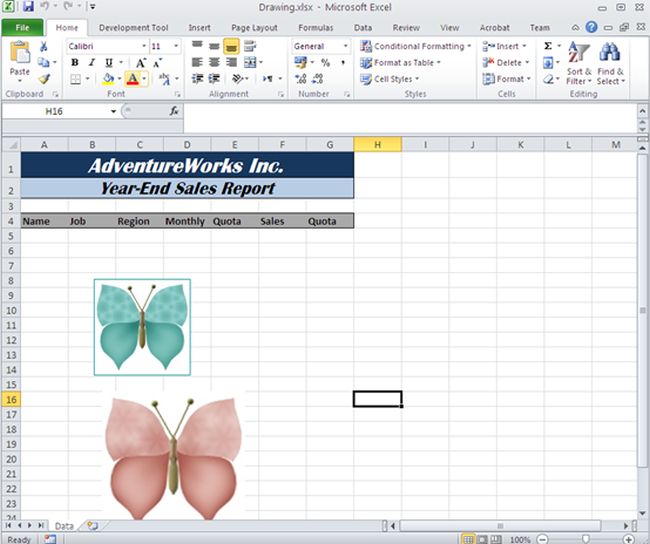Click the Insert cells button

pyautogui.click(x=504, y=46)
